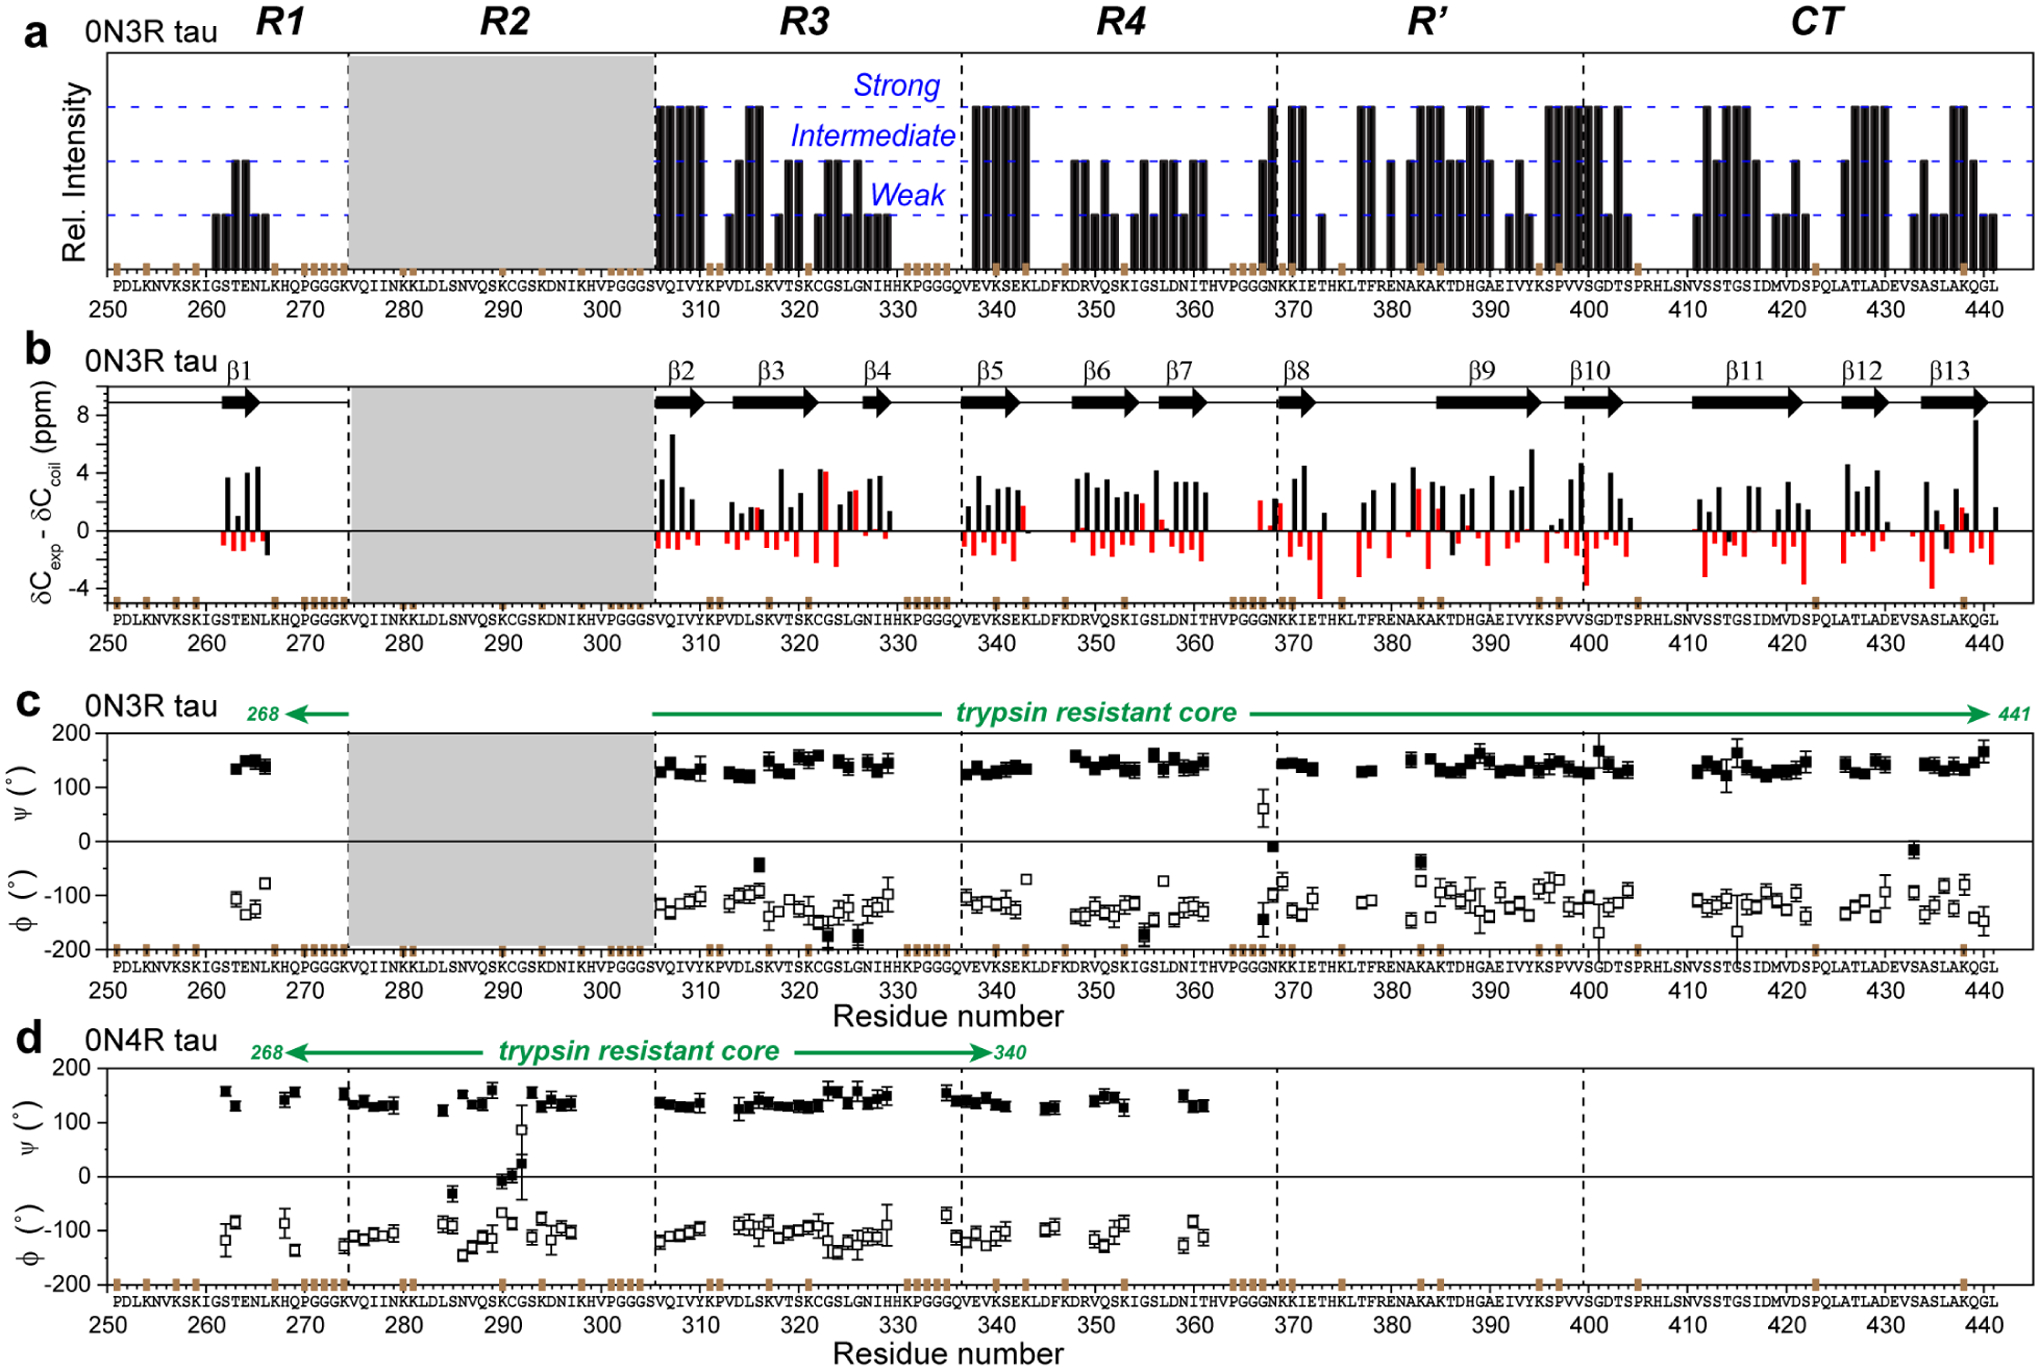Click the 'Intermediate' intensity label
This screenshot has width=2040, height=1371.
click(x=873, y=136)
